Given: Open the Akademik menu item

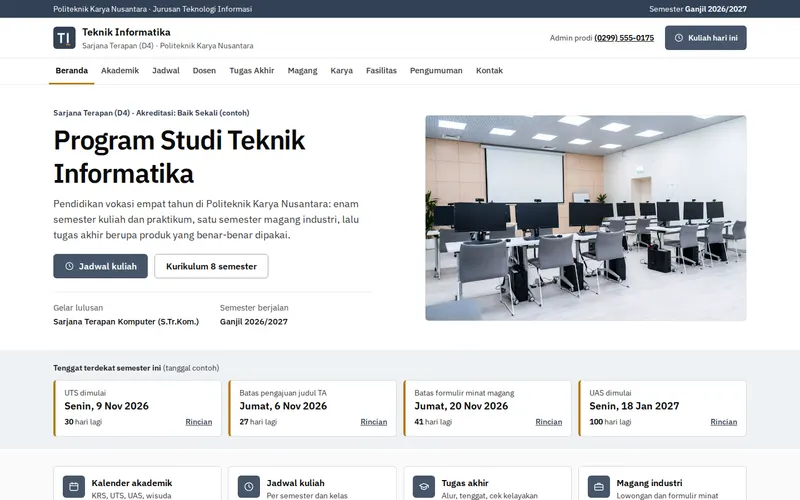Looking at the screenshot, I should [x=120, y=70].
